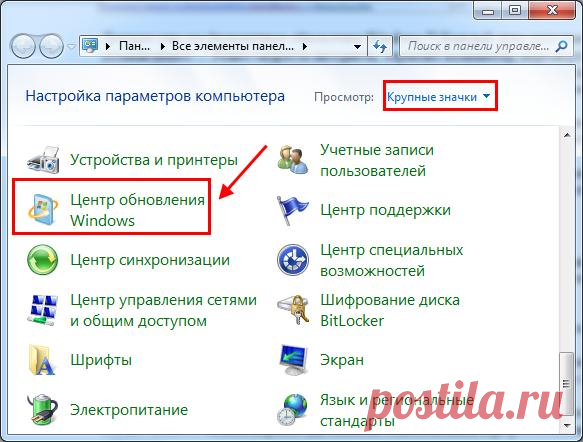Image resolution: width=583 pixels, height=442 pixels.
Task: Click the search magnifier icon
Action: tap(561, 46)
